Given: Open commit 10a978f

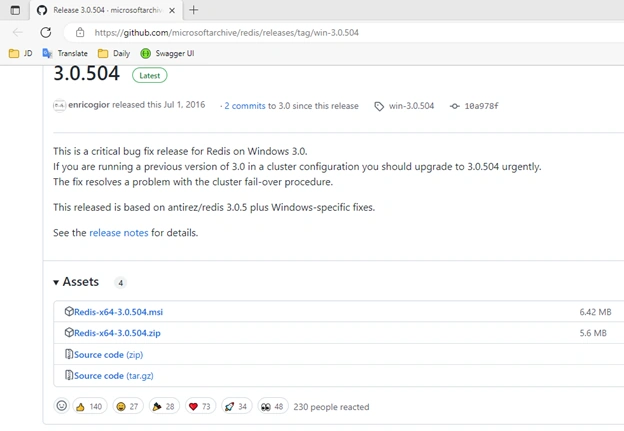Looking at the screenshot, I should click(481, 106).
